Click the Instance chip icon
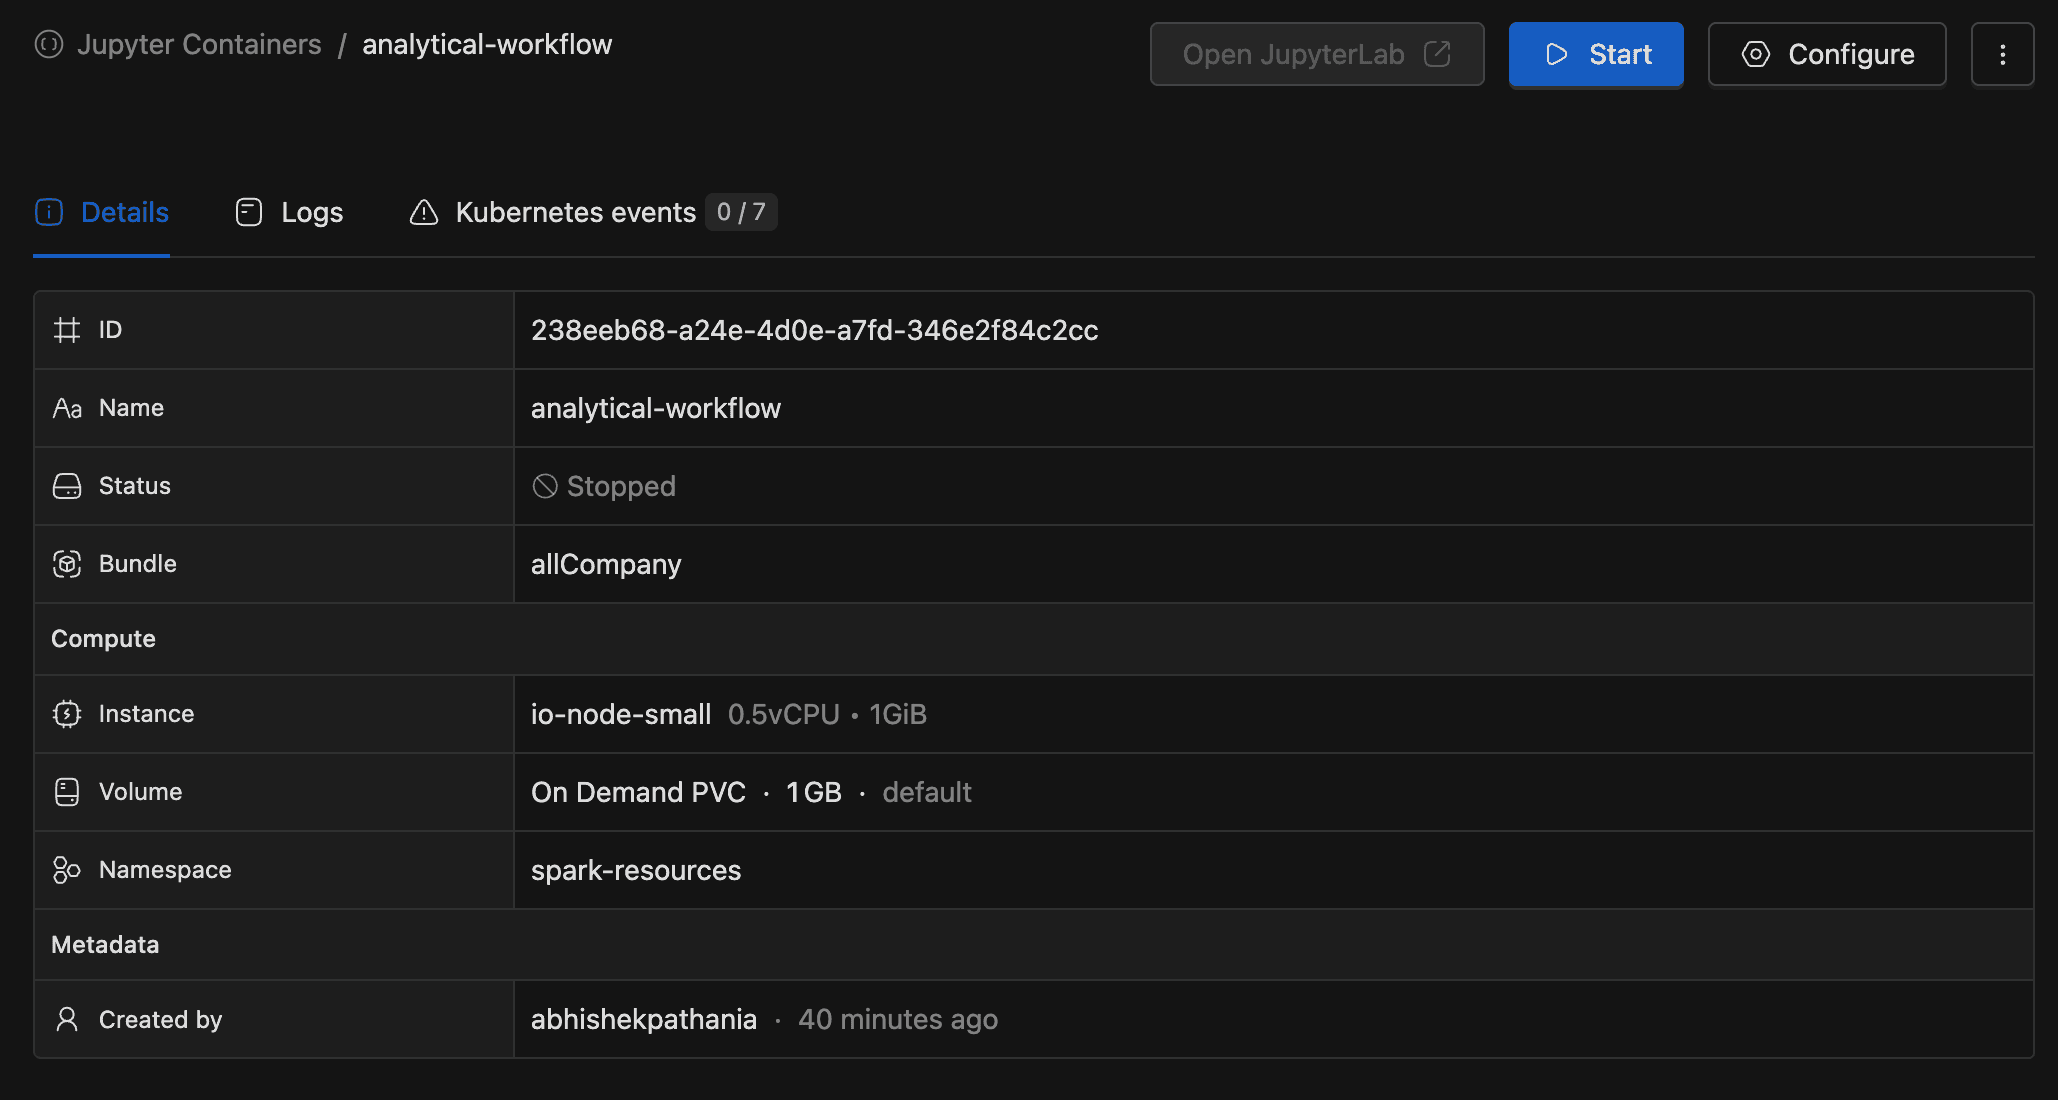This screenshot has width=2058, height=1100. (x=67, y=714)
